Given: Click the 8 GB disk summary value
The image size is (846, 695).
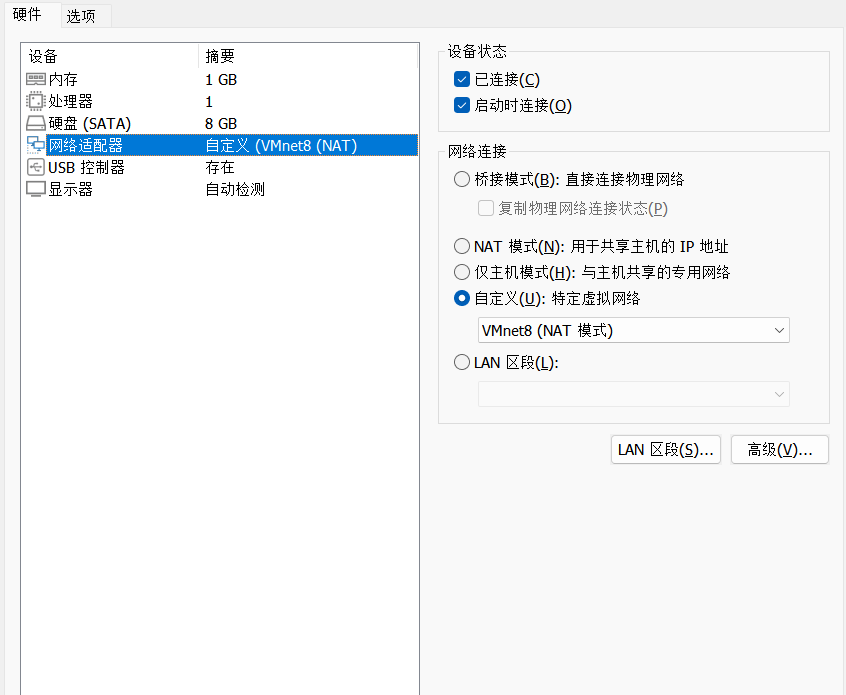Looking at the screenshot, I should point(221,124).
